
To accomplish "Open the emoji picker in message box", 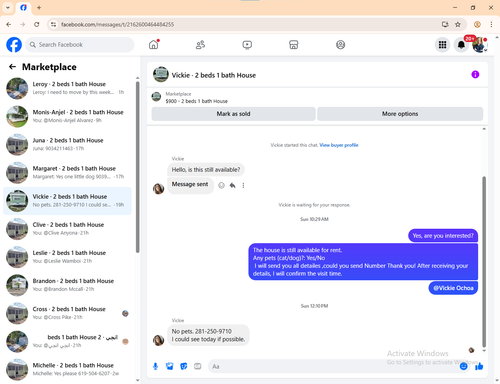I will coord(464,366).
